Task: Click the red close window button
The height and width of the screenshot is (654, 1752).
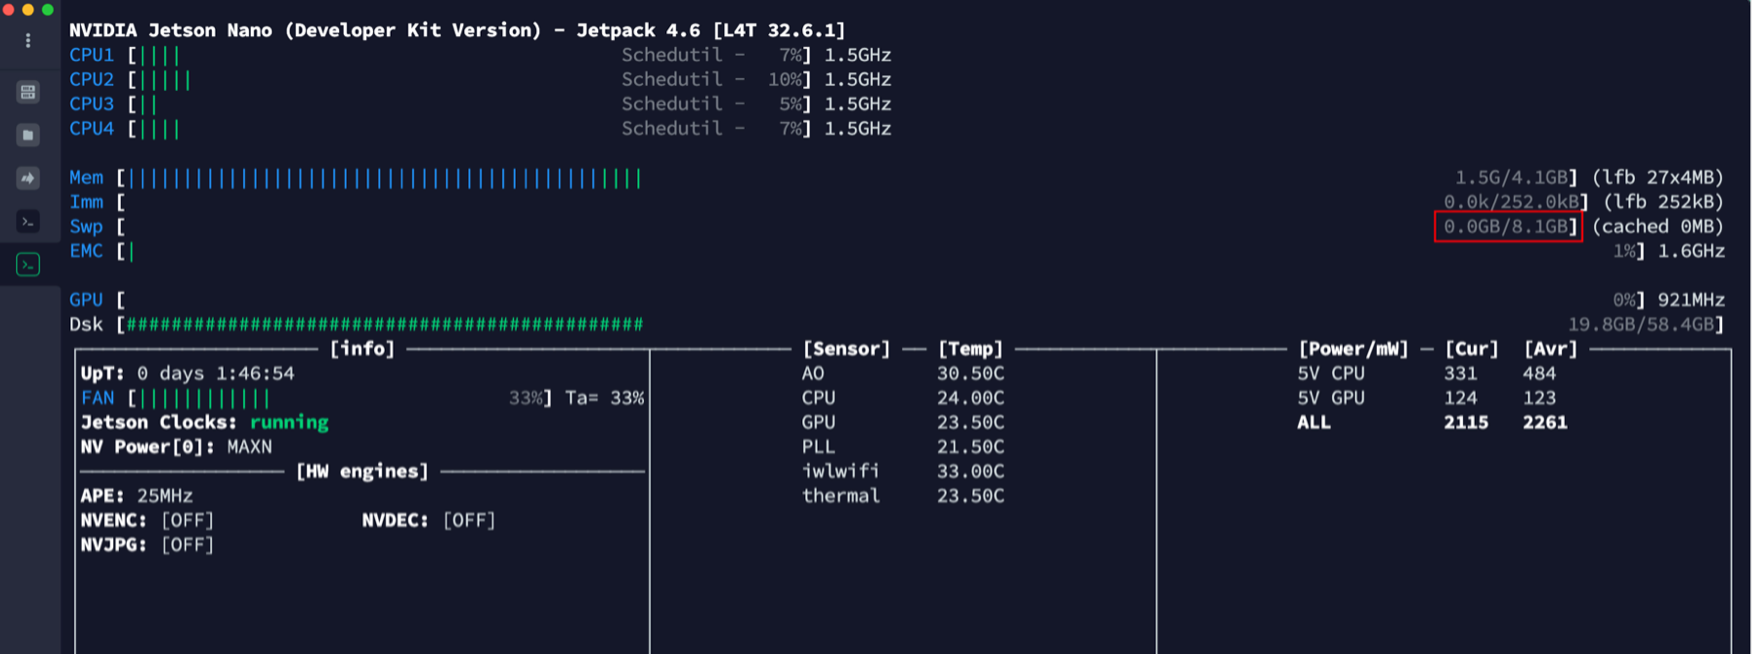Action: coord(9,9)
